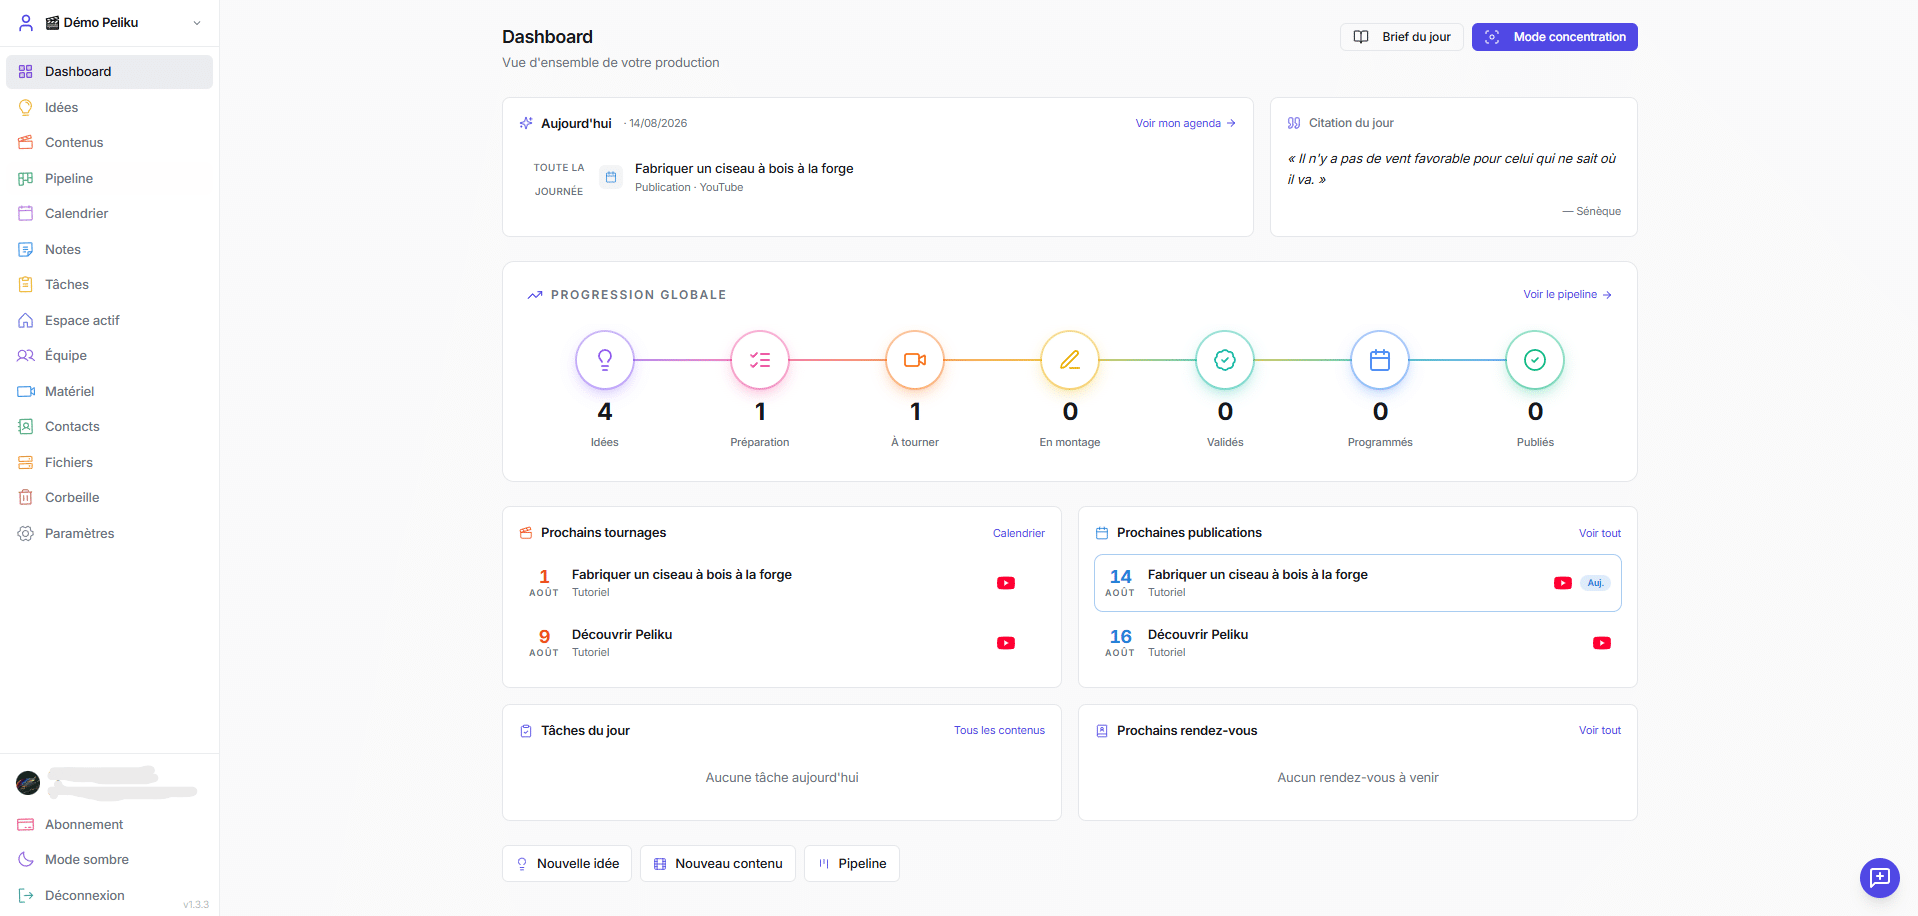This screenshot has width=1918, height=916.
Task: Click YouTube icon on 16 Août publication row
Action: 1602,643
